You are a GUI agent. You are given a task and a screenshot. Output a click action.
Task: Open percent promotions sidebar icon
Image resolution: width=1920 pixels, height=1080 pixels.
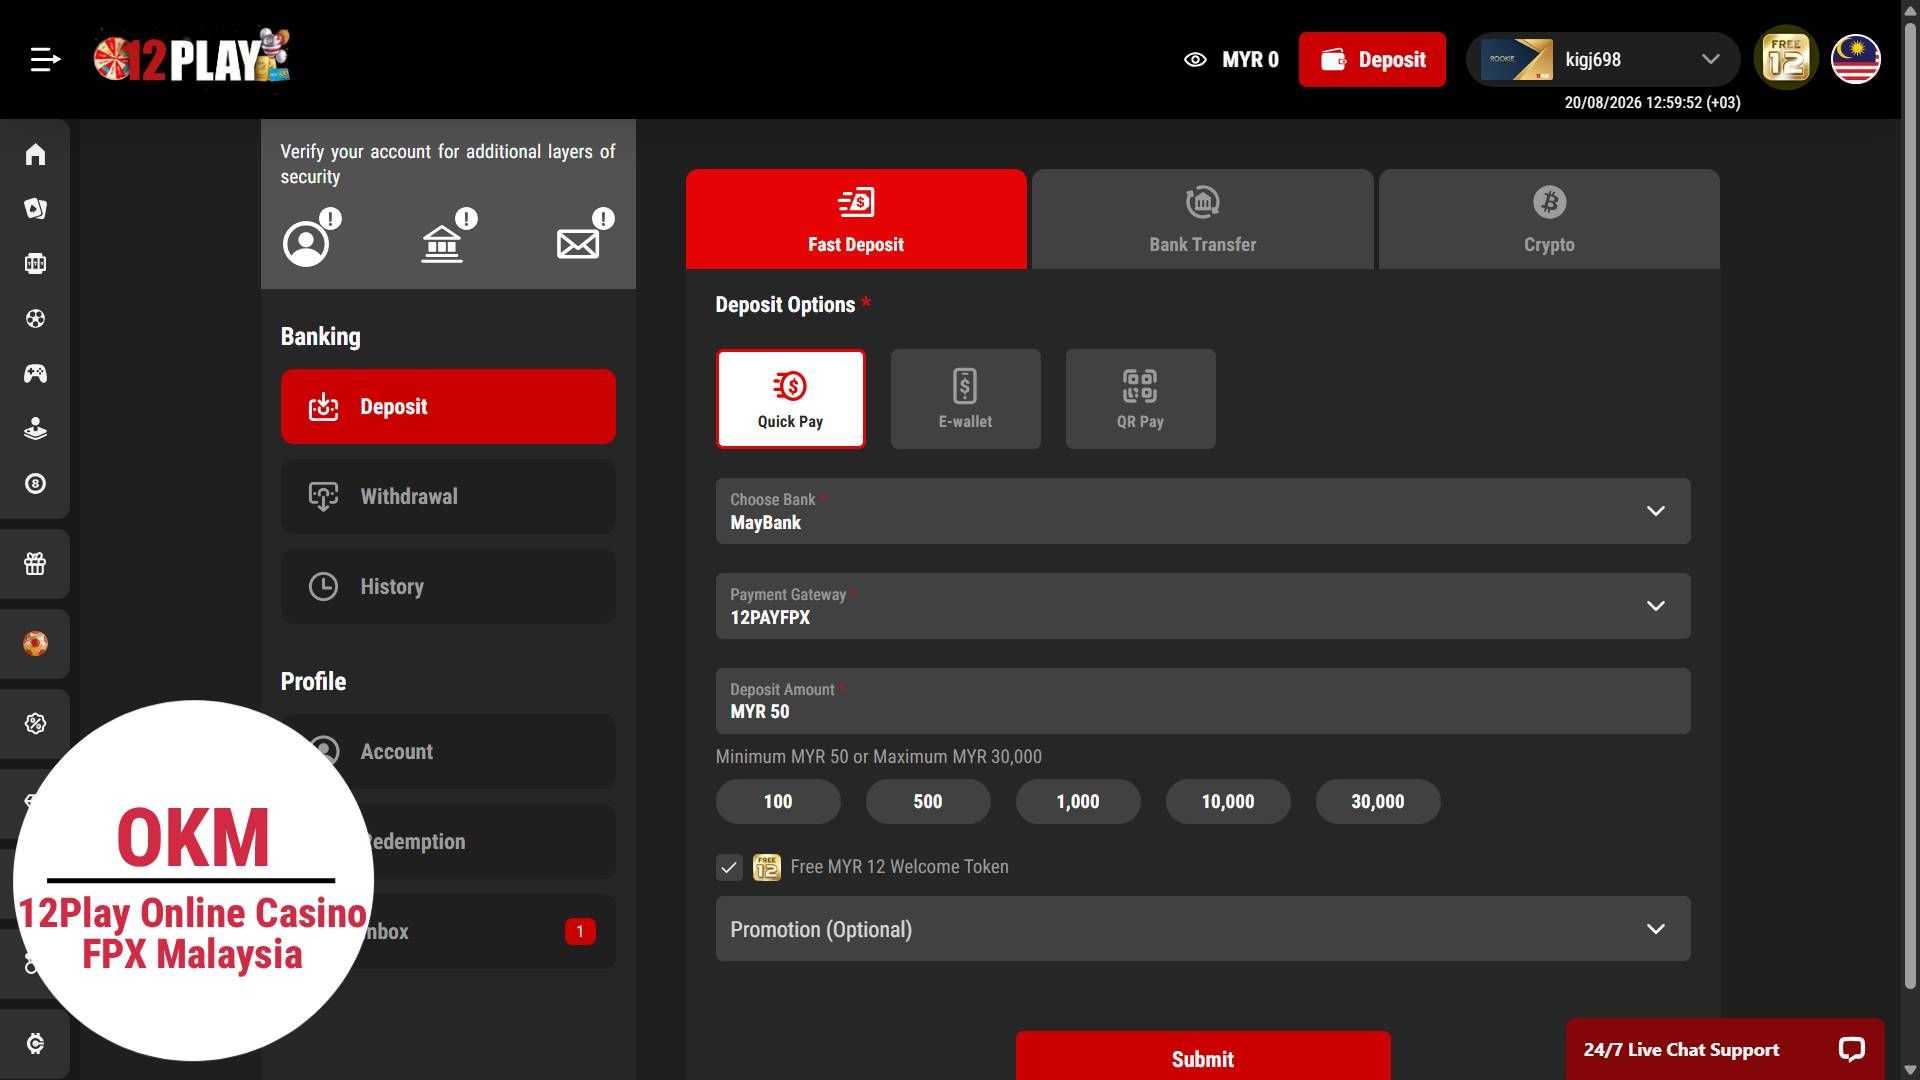(x=36, y=724)
